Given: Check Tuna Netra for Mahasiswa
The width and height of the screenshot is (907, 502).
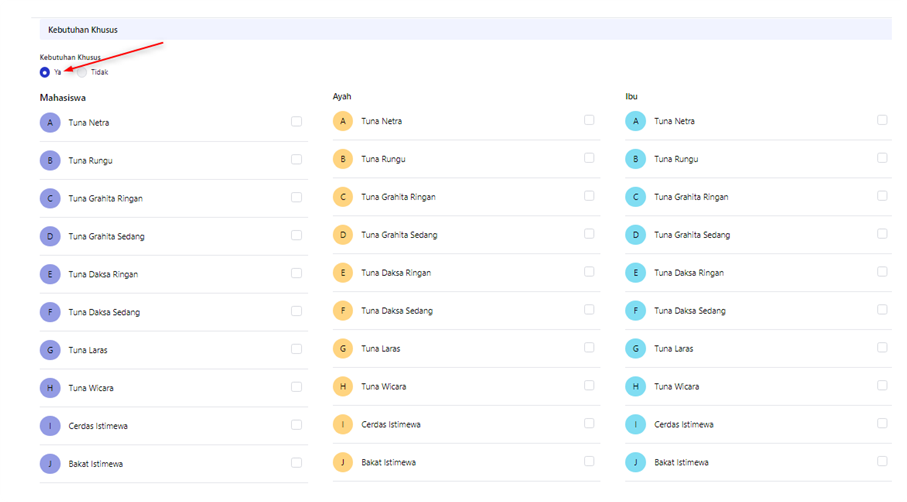Looking at the screenshot, I should tap(296, 121).
